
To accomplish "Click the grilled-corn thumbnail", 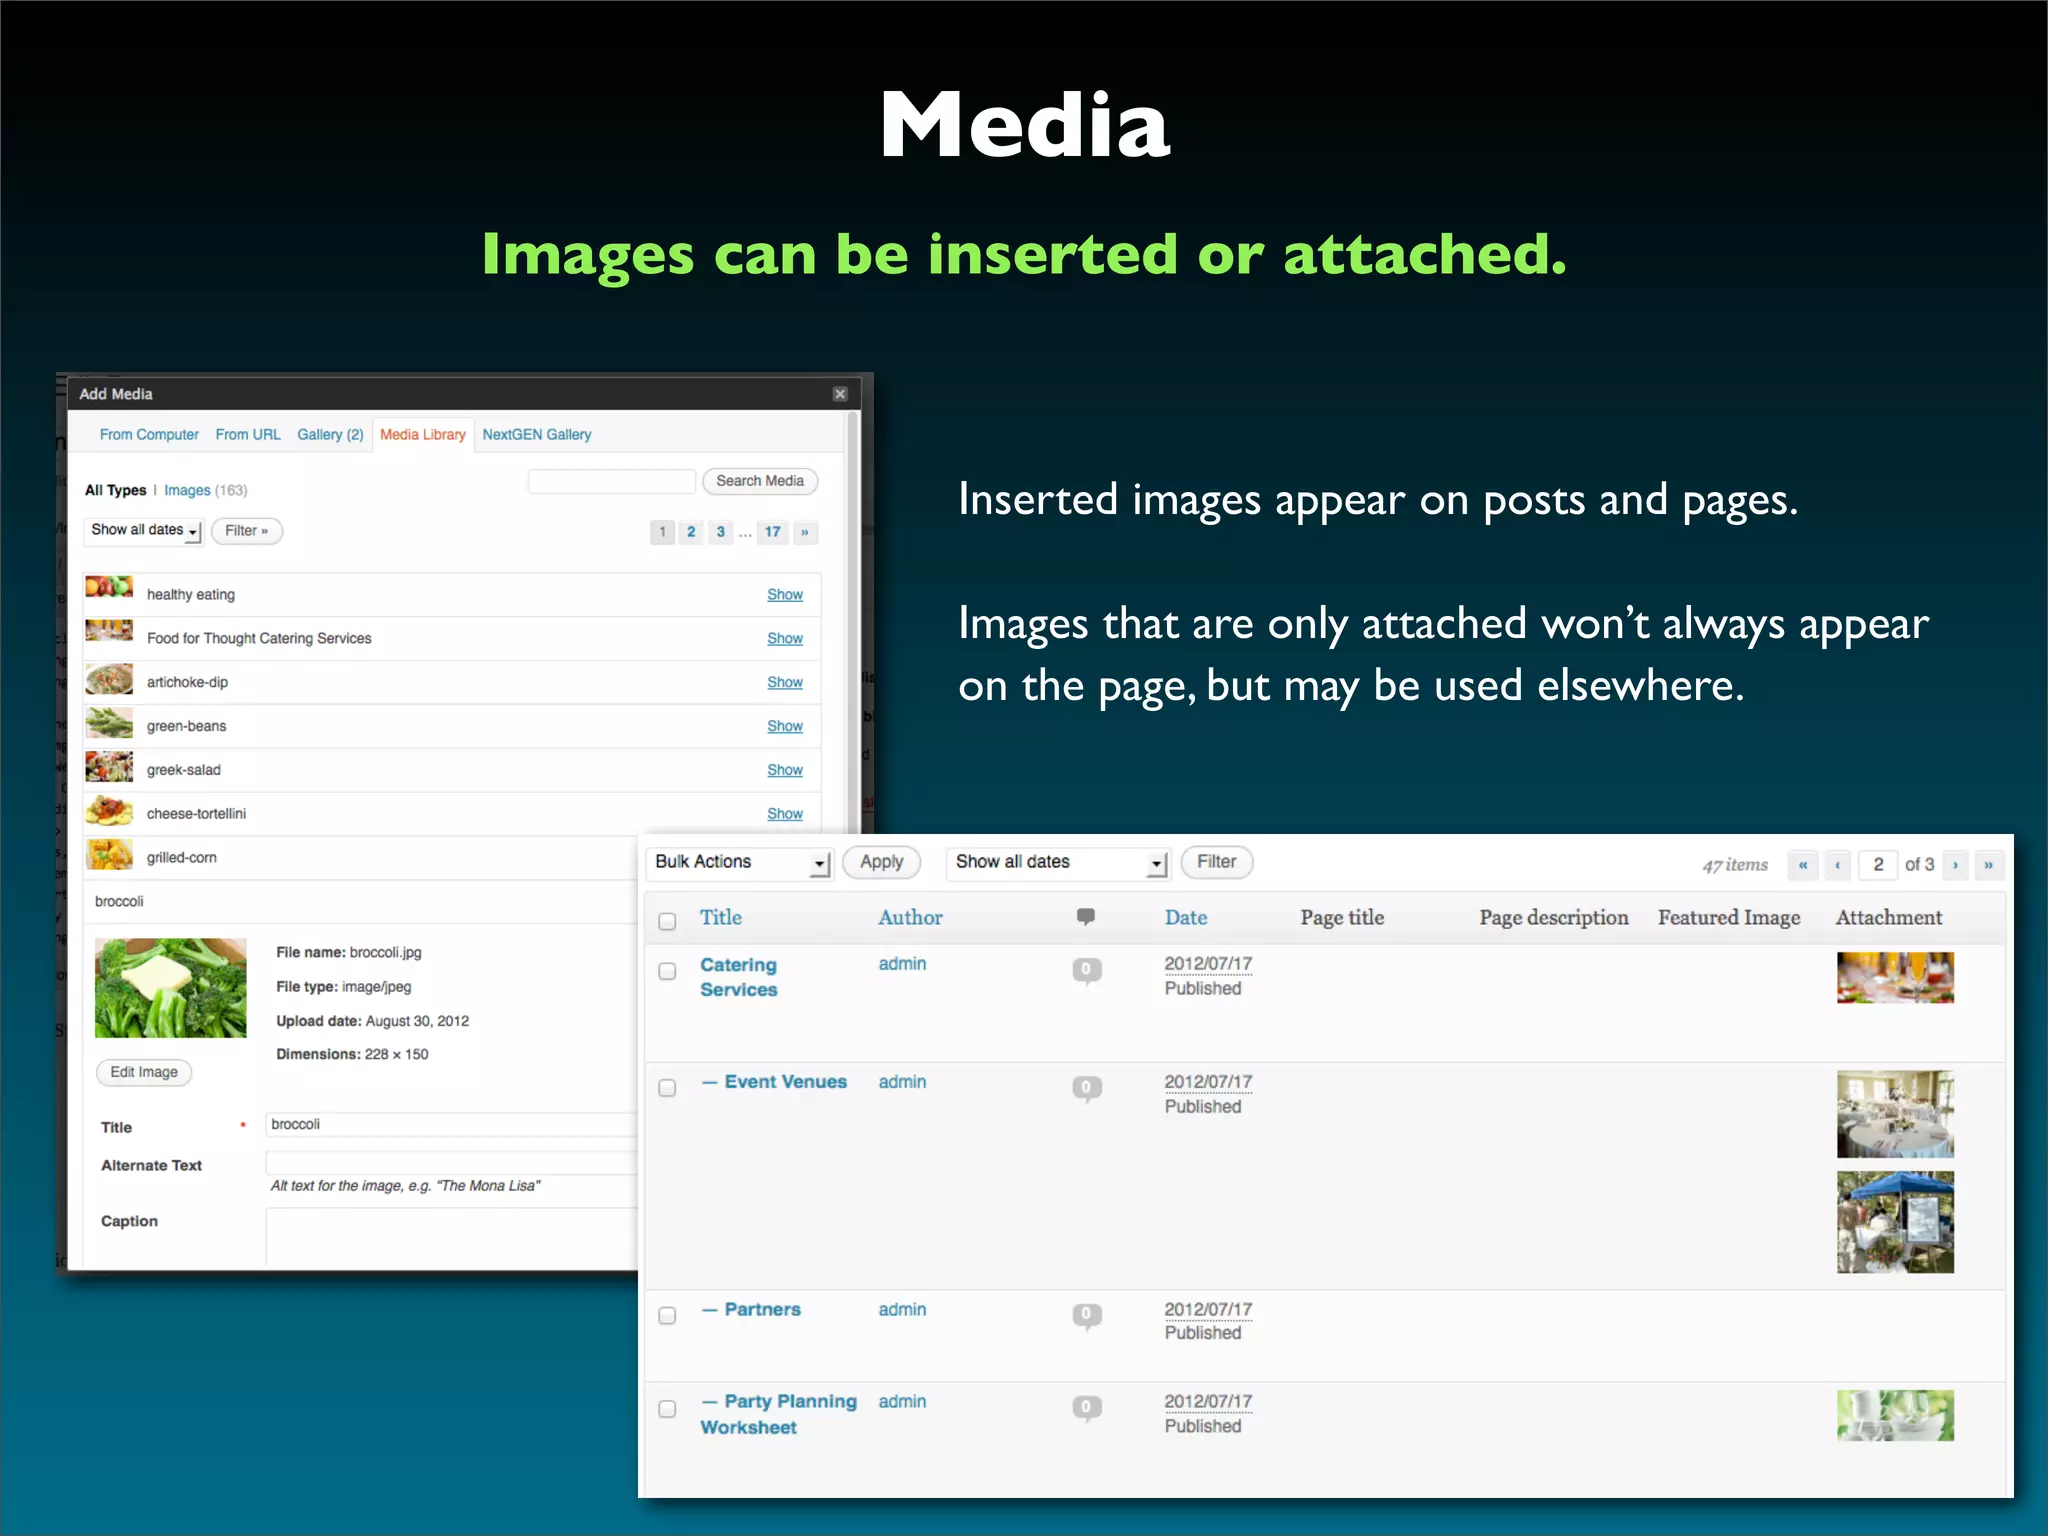I will coord(109,855).
